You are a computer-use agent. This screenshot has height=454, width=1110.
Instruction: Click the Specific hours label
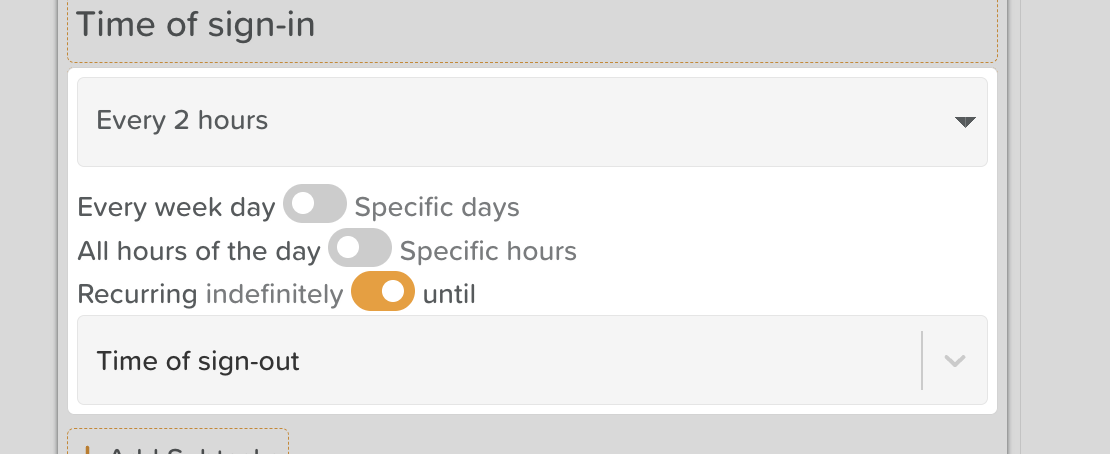[488, 250]
